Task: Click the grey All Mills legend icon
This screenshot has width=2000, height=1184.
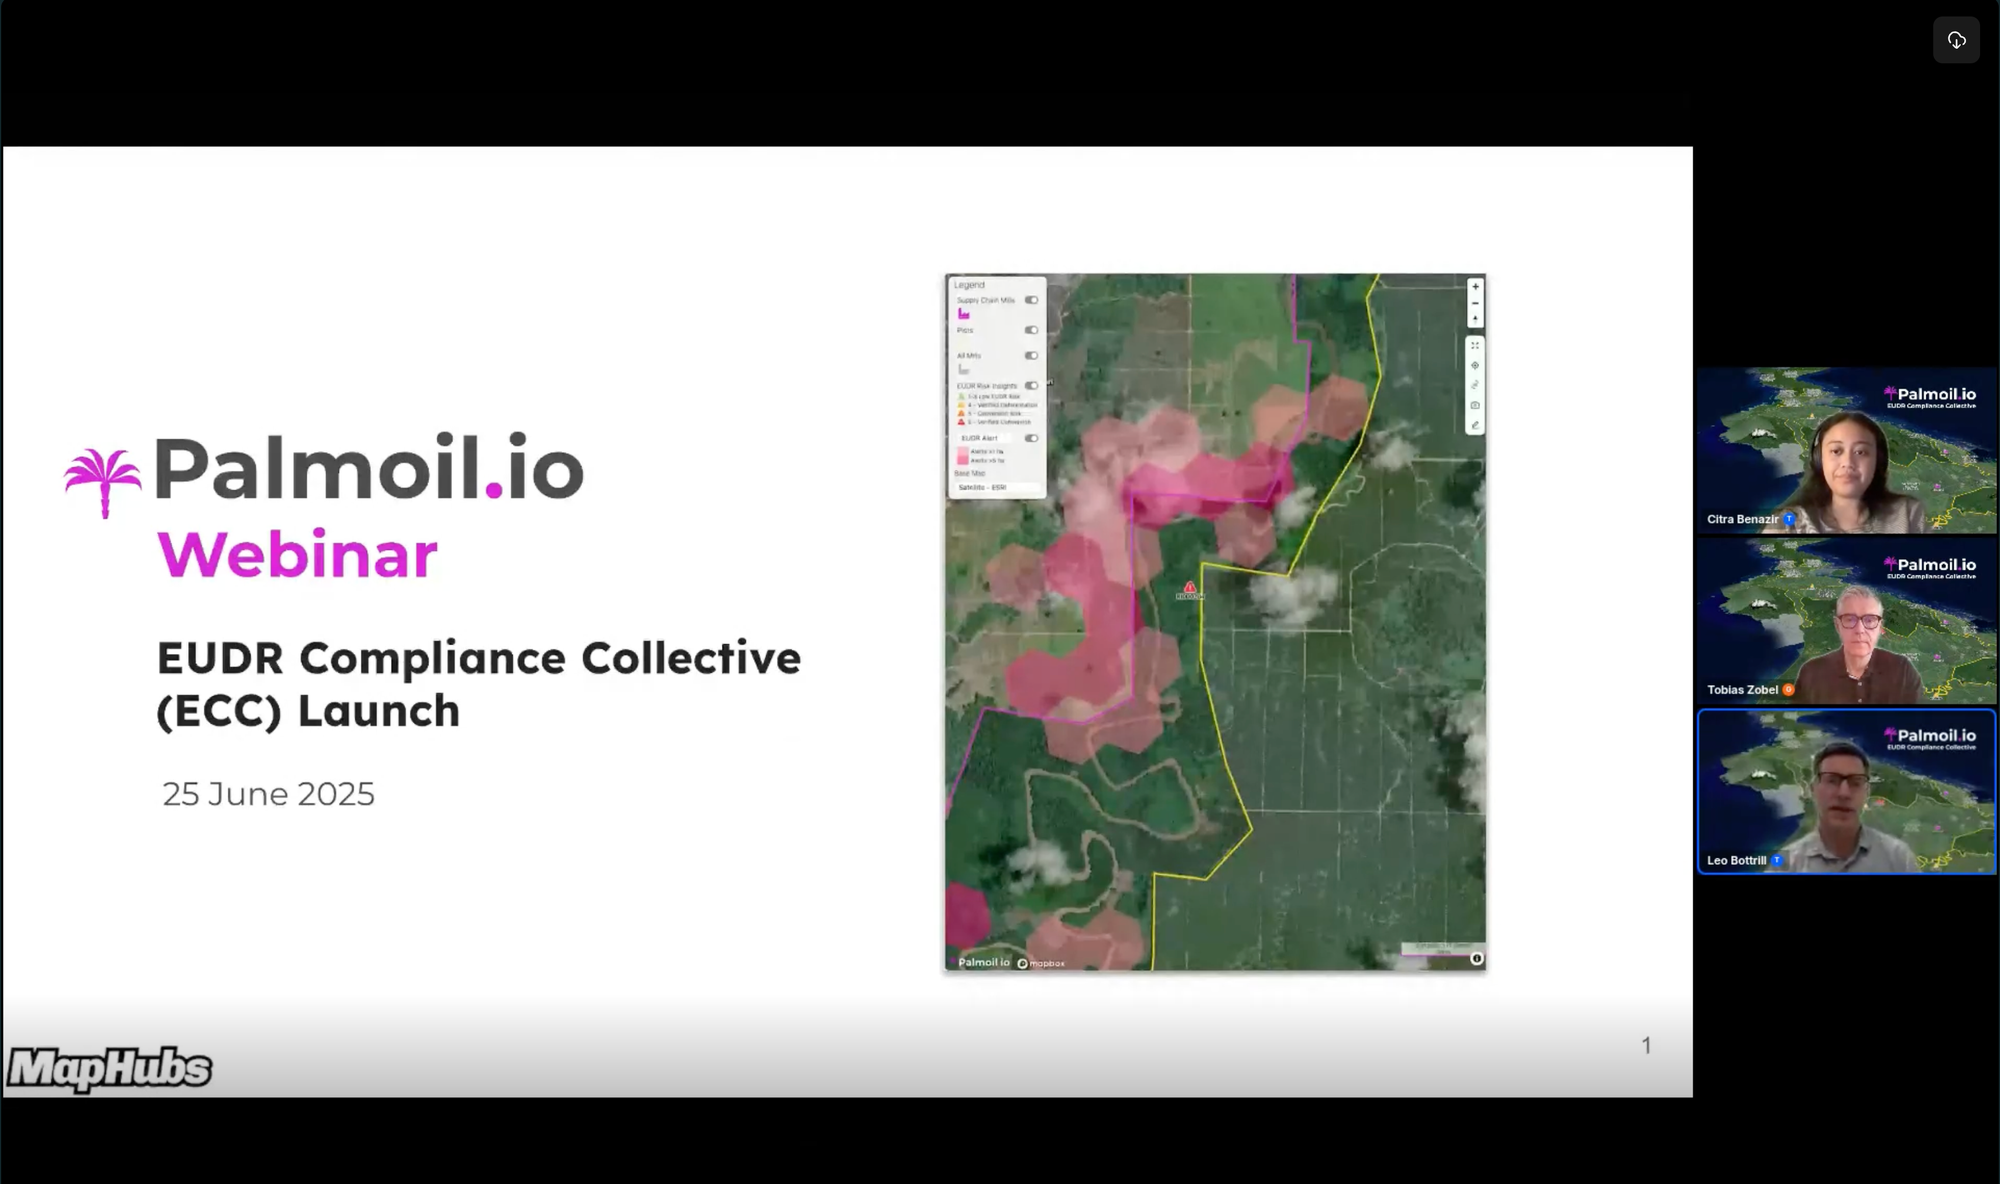Action: click(963, 369)
